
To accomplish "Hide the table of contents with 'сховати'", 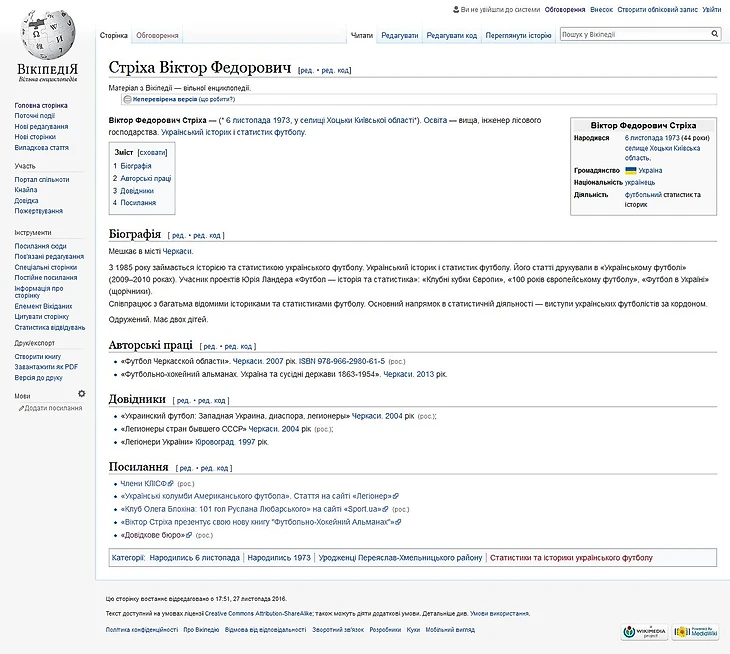I will (152, 152).
